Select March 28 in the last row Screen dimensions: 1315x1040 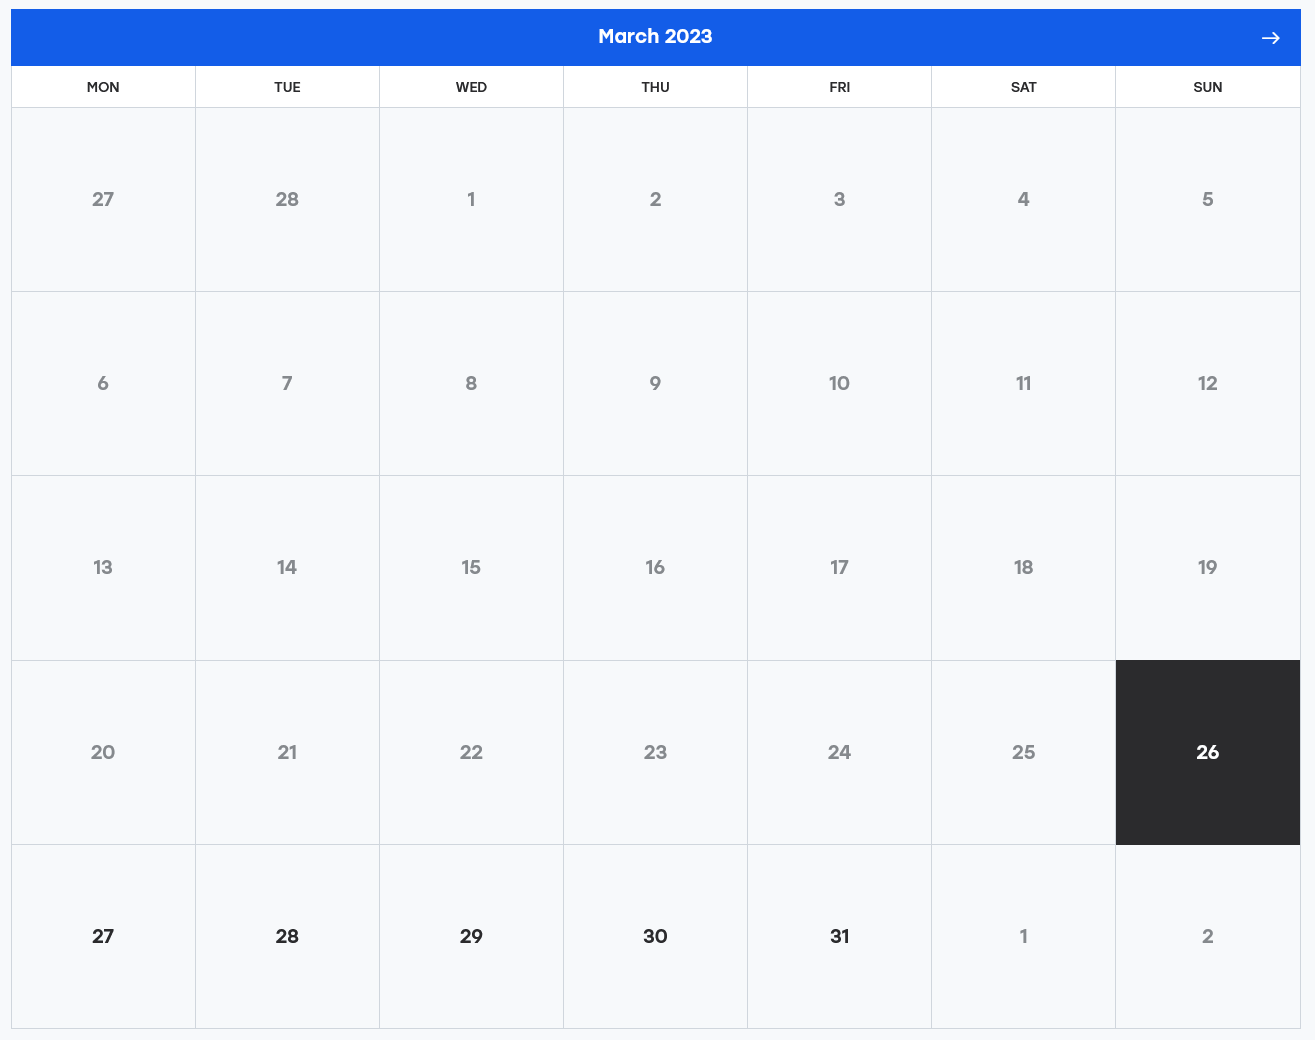coord(287,936)
